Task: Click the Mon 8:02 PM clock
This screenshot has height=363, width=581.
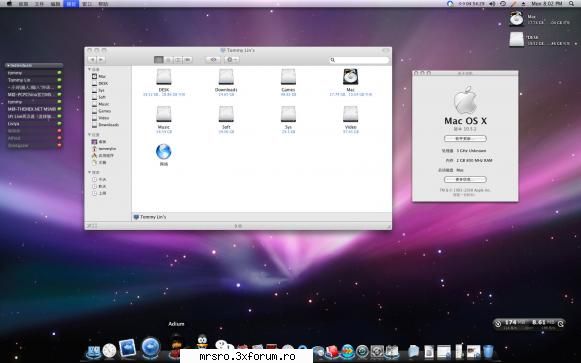Action: coord(547,4)
